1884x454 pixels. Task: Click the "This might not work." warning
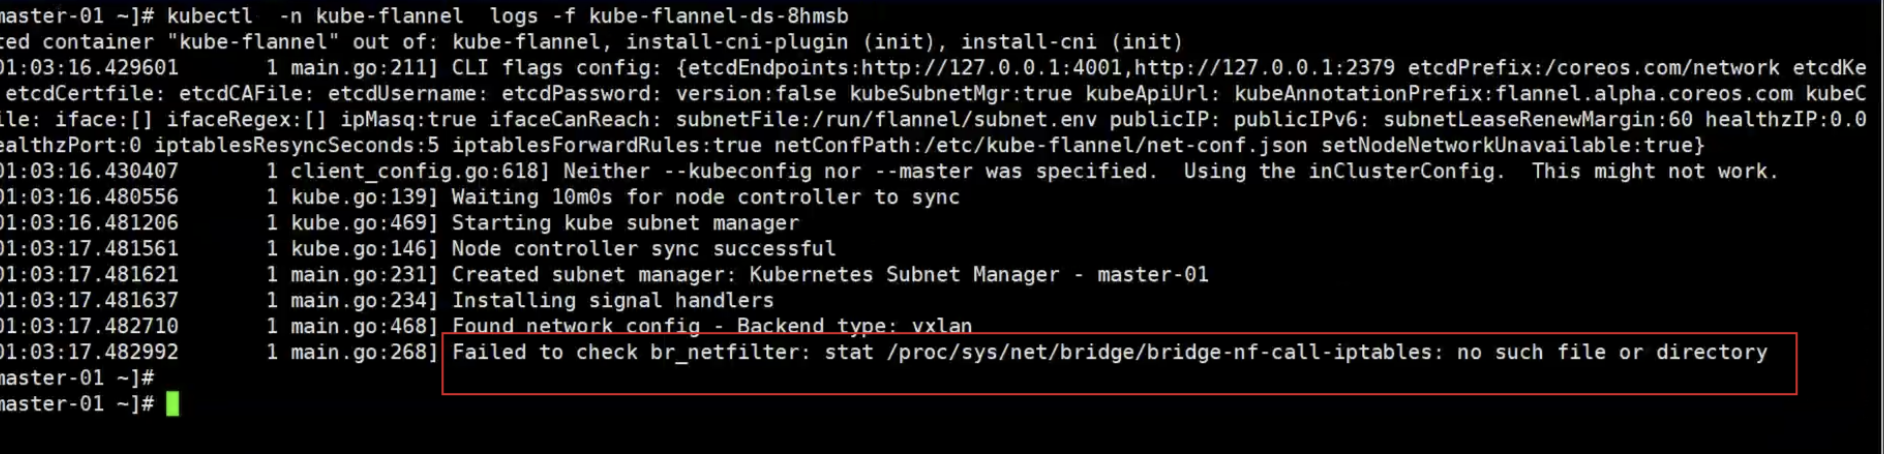tap(1655, 171)
